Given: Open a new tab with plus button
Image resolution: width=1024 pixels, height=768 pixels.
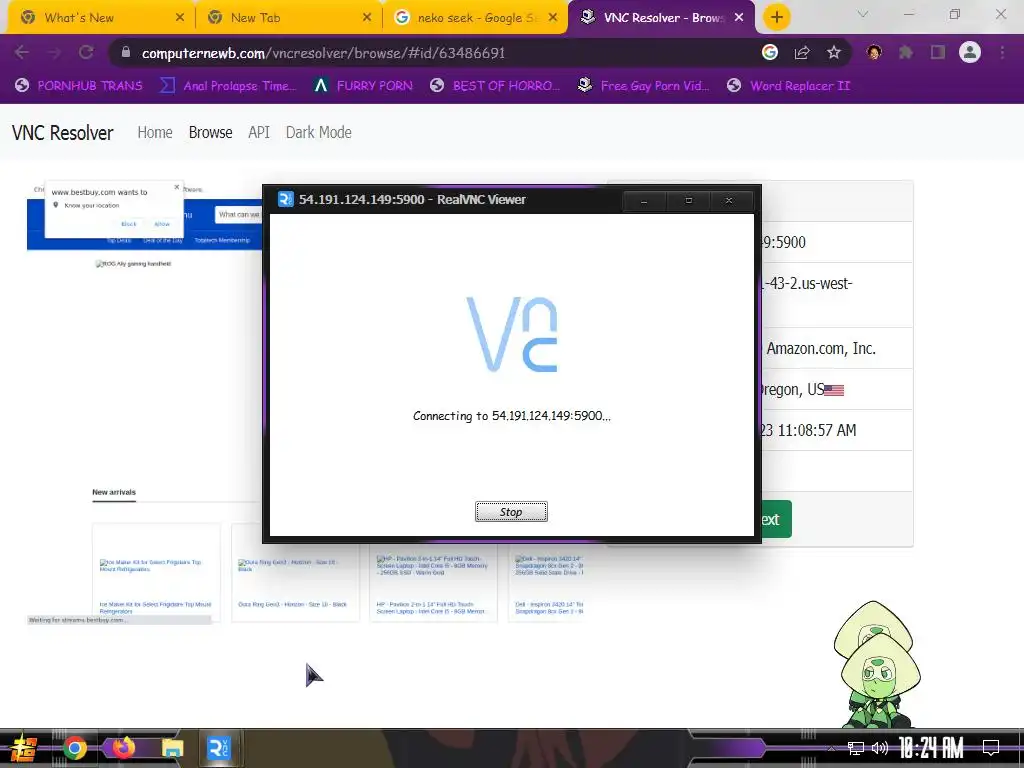Looking at the screenshot, I should click(776, 17).
